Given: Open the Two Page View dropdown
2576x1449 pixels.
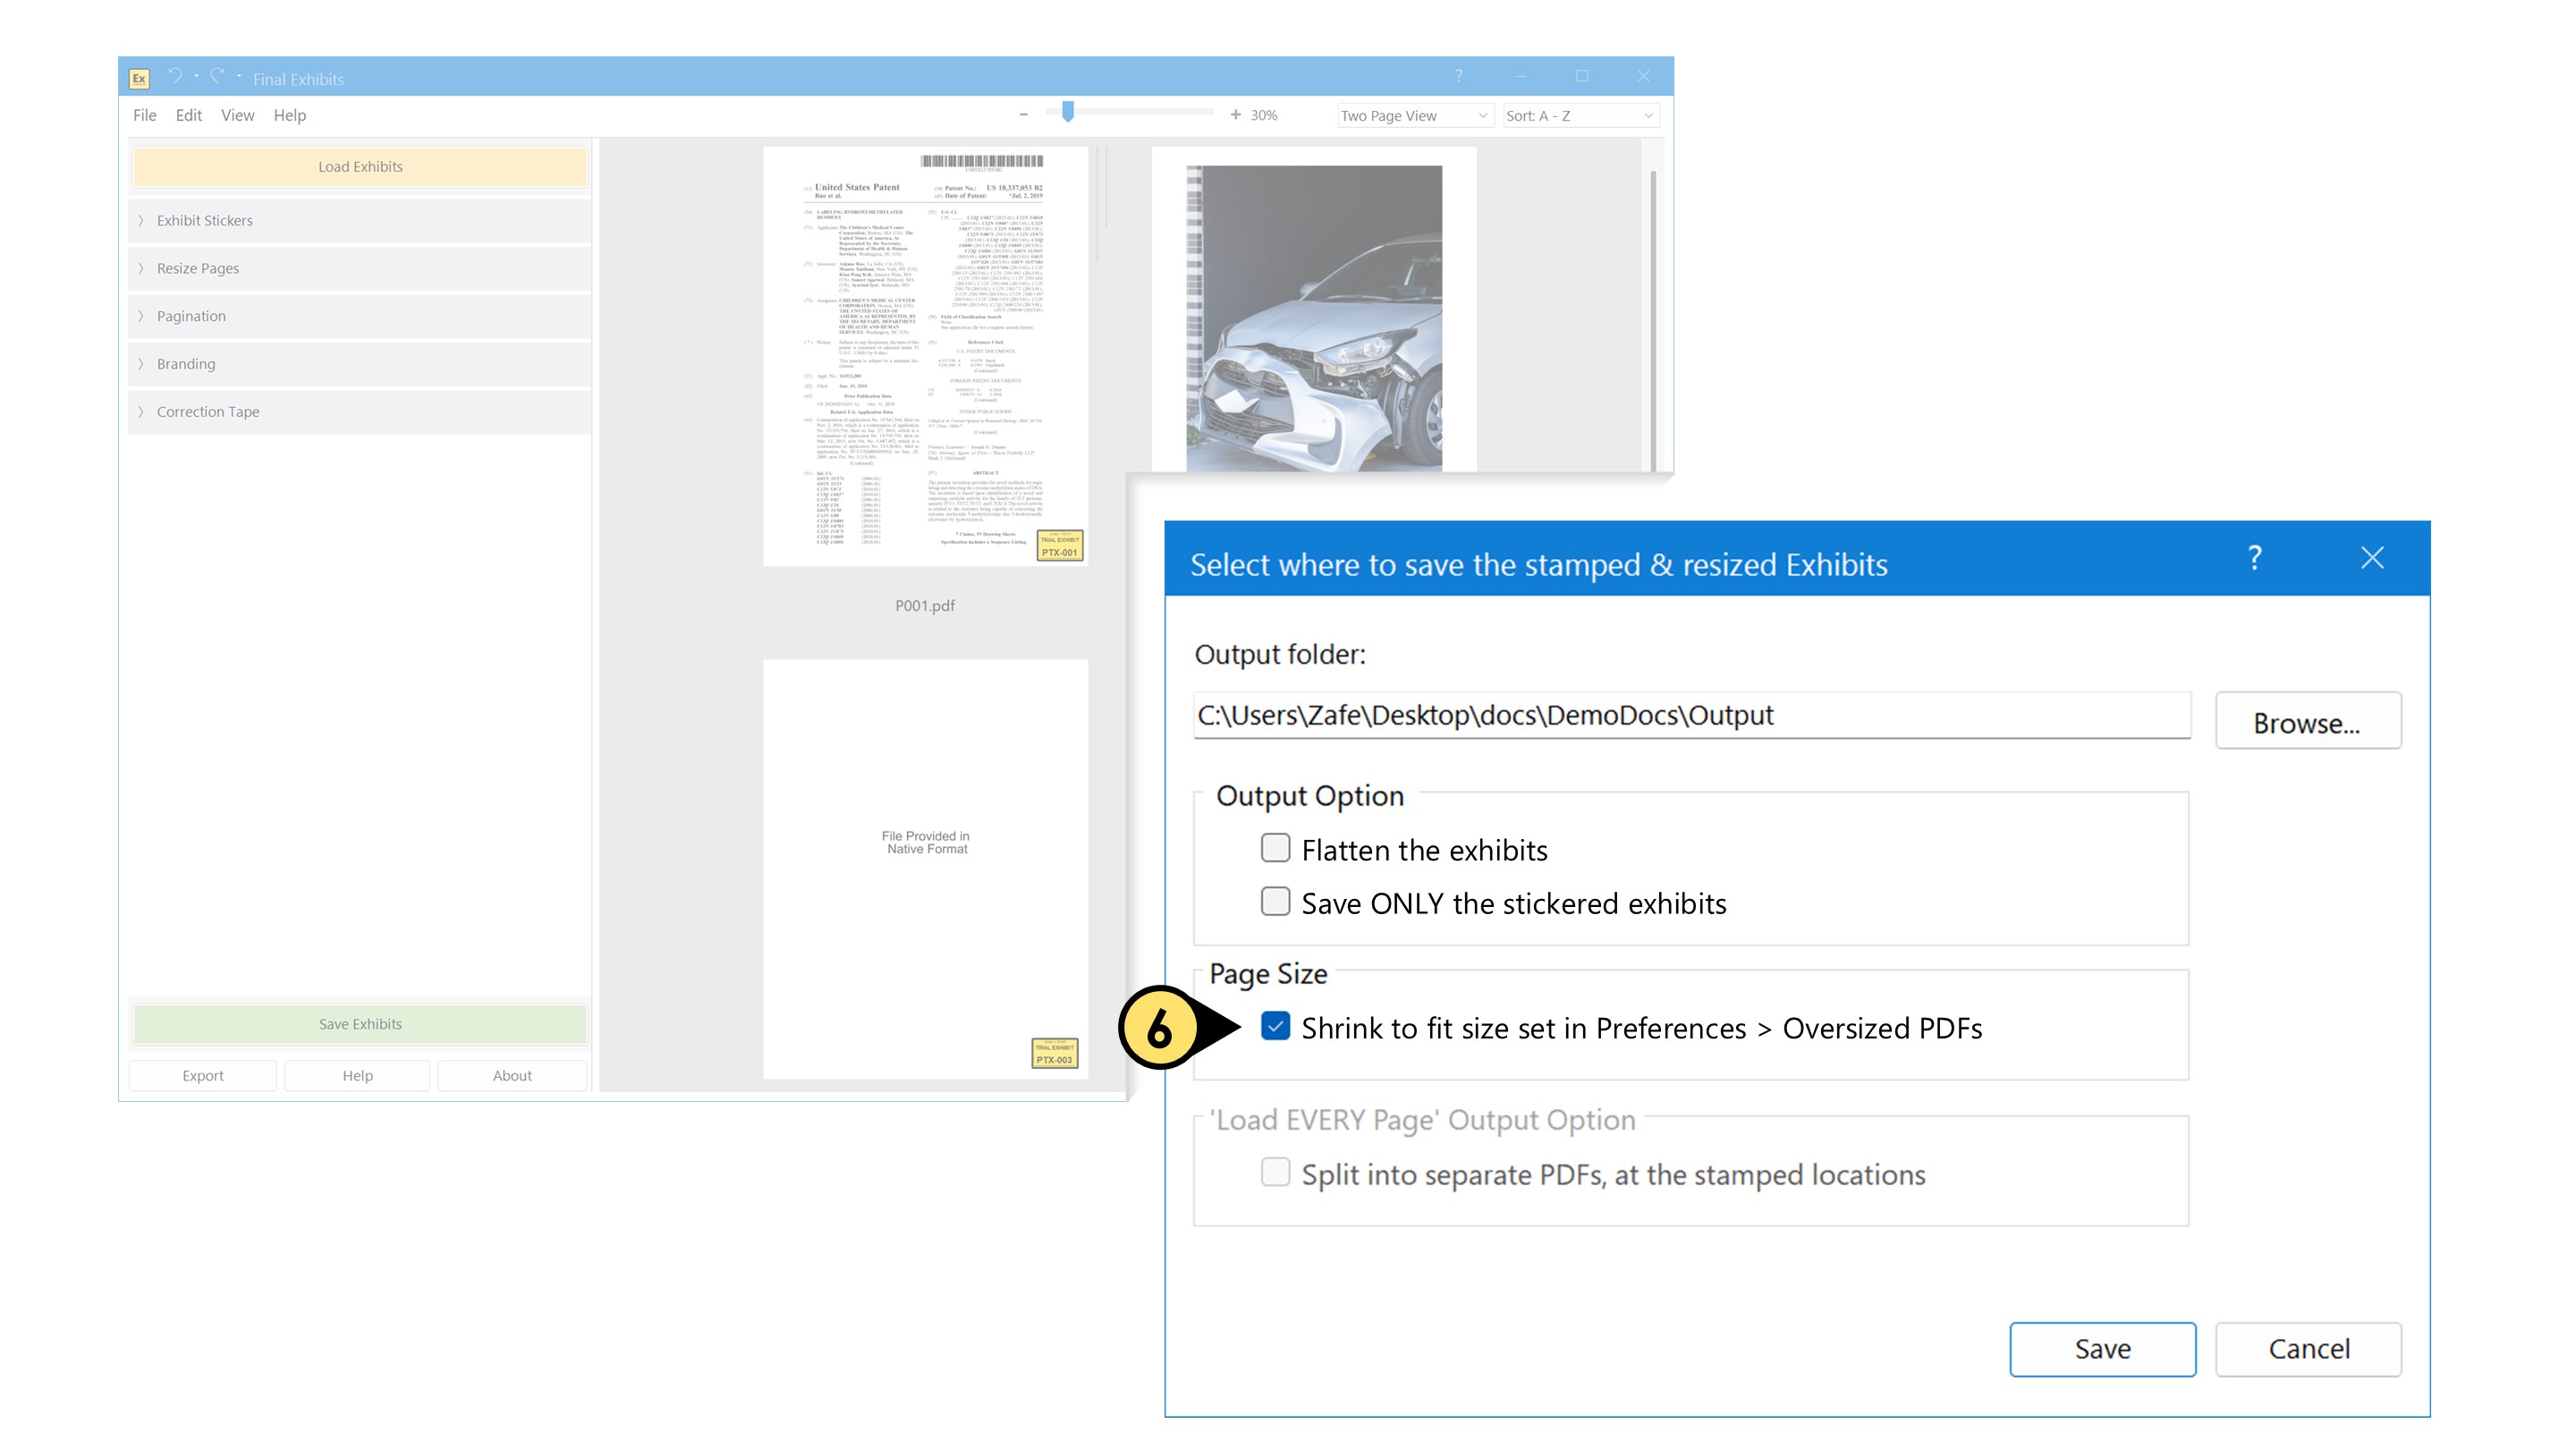Looking at the screenshot, I should (1414, 116).
